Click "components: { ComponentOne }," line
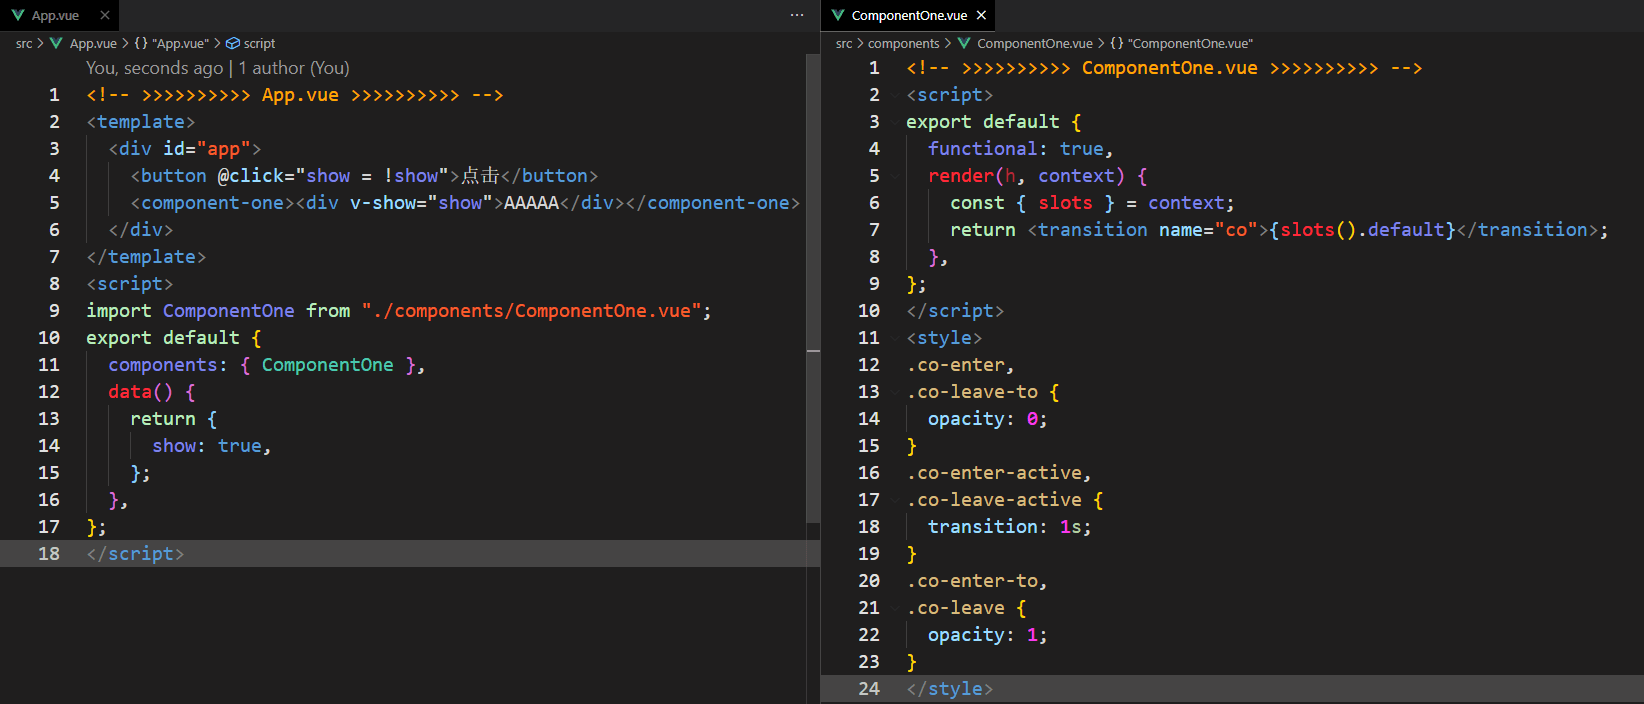This screenshot has width=1644, height=704. pyautogui.click(x=267, y=365)
